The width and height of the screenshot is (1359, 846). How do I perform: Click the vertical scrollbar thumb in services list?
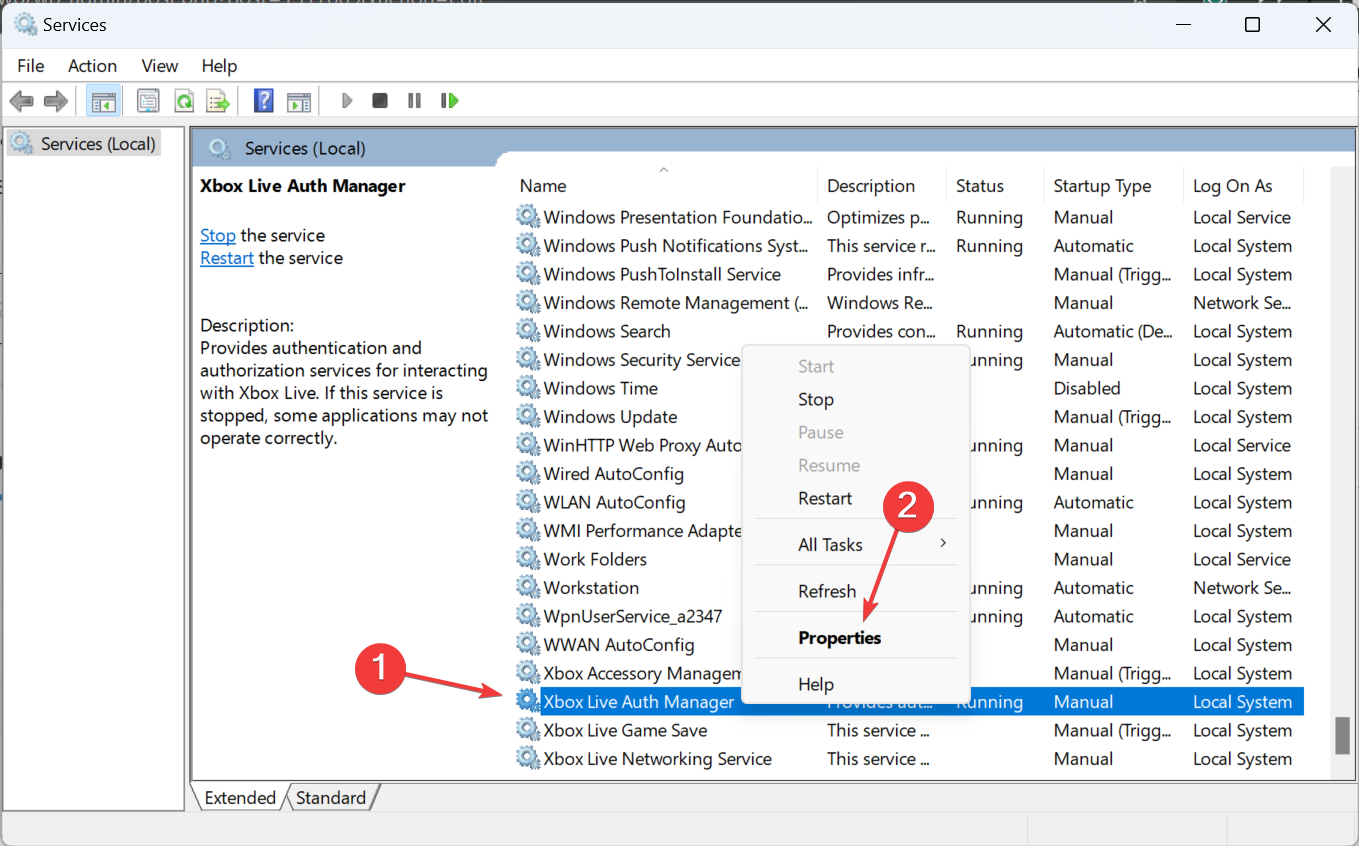[x=1342, y=736]
